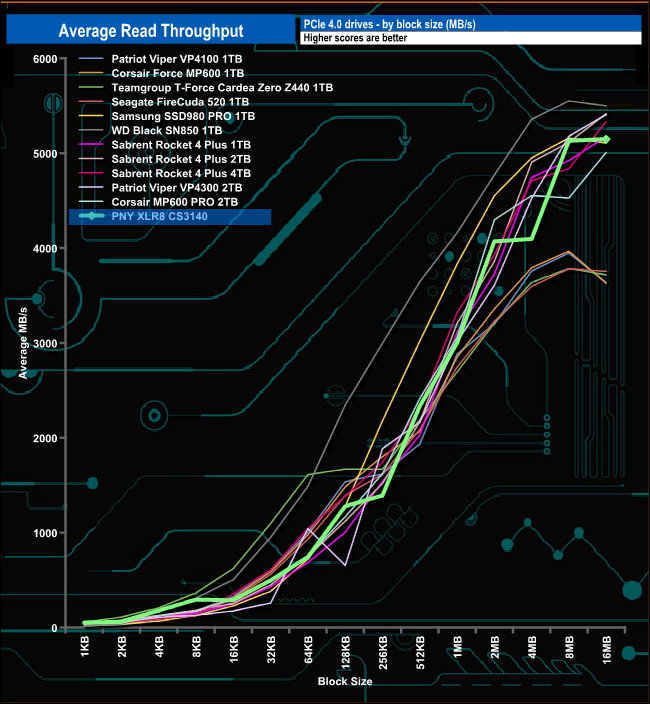Select Sabrent Rocket 4 Plus 1TB legend entry
The width and height of the screenshot is (650, 704).
(164, 145)
